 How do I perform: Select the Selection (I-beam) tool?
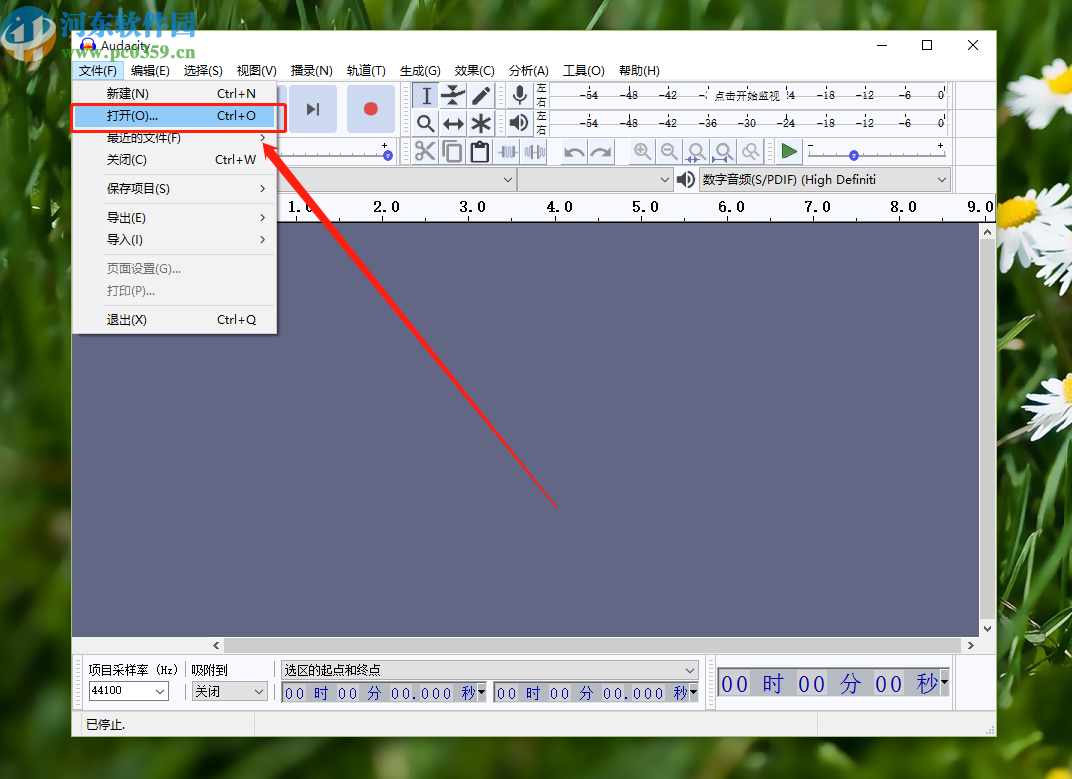[x=426, y=96]
